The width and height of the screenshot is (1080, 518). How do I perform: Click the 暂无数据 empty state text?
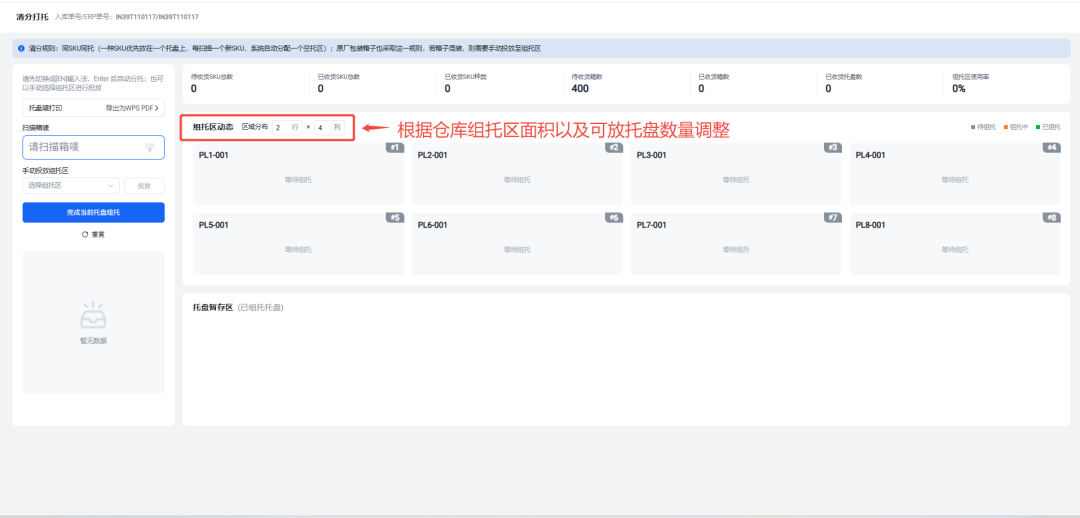click(x=93, y=340)
